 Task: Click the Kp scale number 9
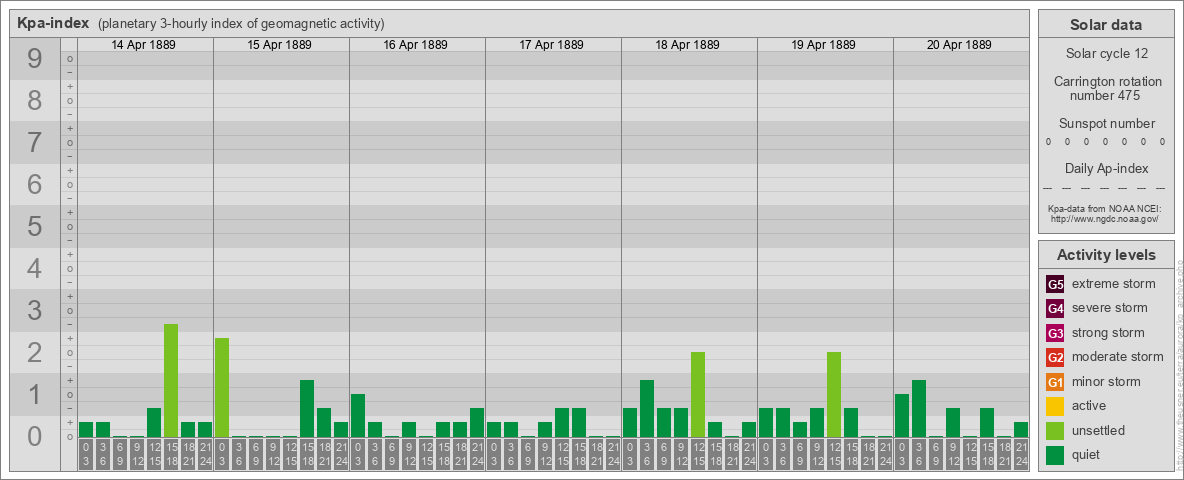(x=35, y=59)
